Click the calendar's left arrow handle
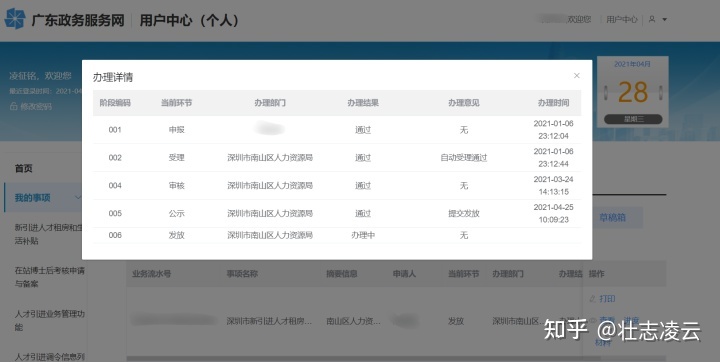 [606, 92]
